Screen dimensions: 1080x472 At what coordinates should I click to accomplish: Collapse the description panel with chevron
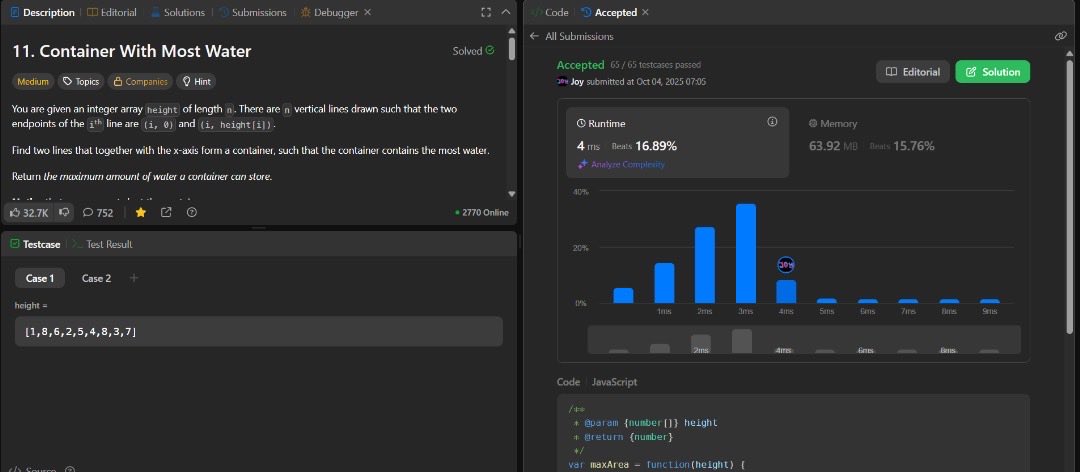(x=506, y=12)
